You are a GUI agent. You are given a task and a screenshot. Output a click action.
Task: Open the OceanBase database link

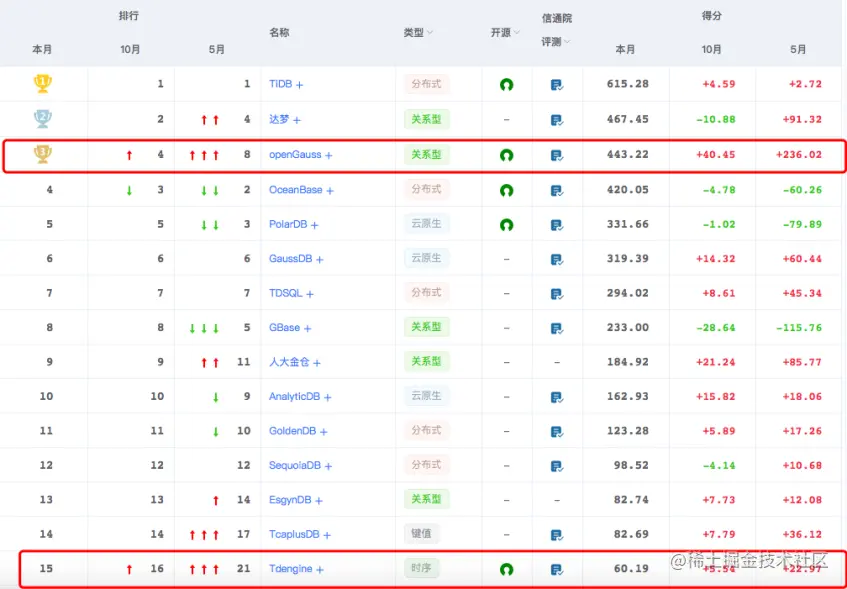point(295,190)
